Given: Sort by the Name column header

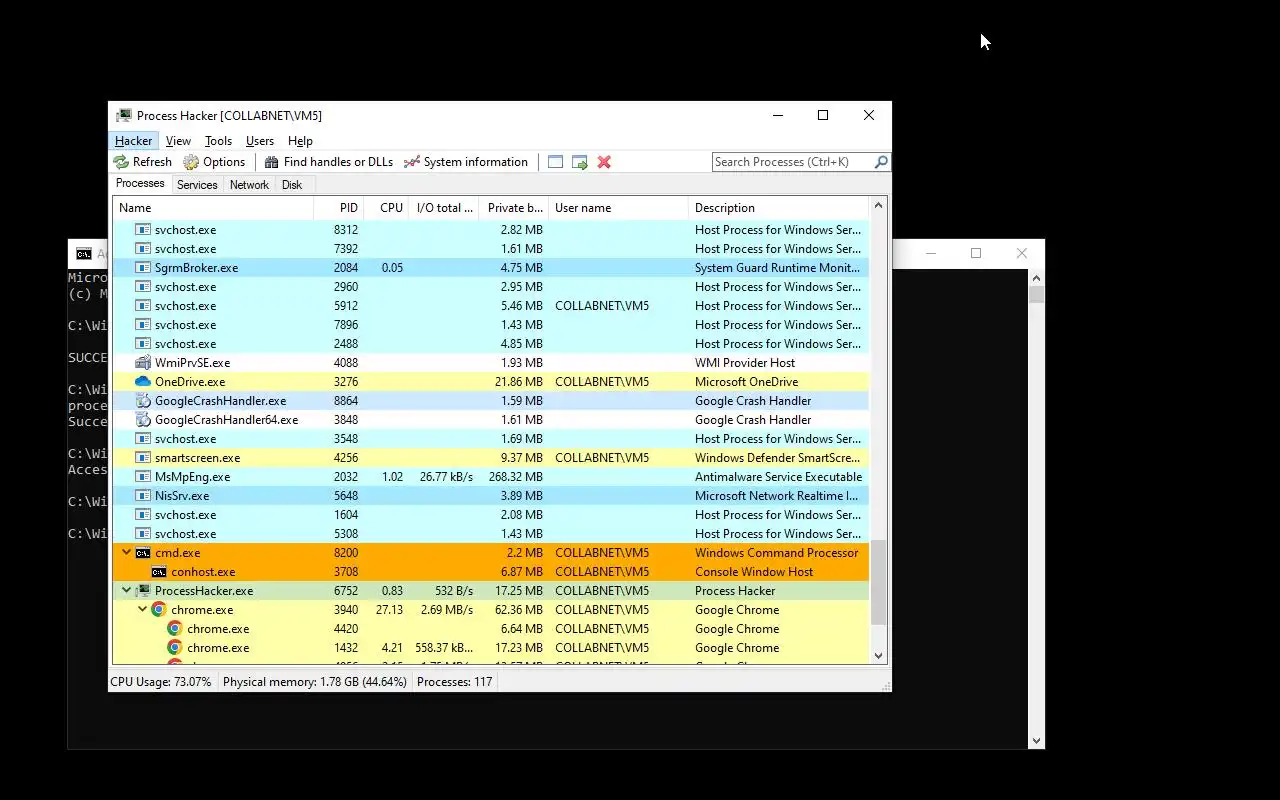Looking at the screenshot, I should click(x=213, y=208).
